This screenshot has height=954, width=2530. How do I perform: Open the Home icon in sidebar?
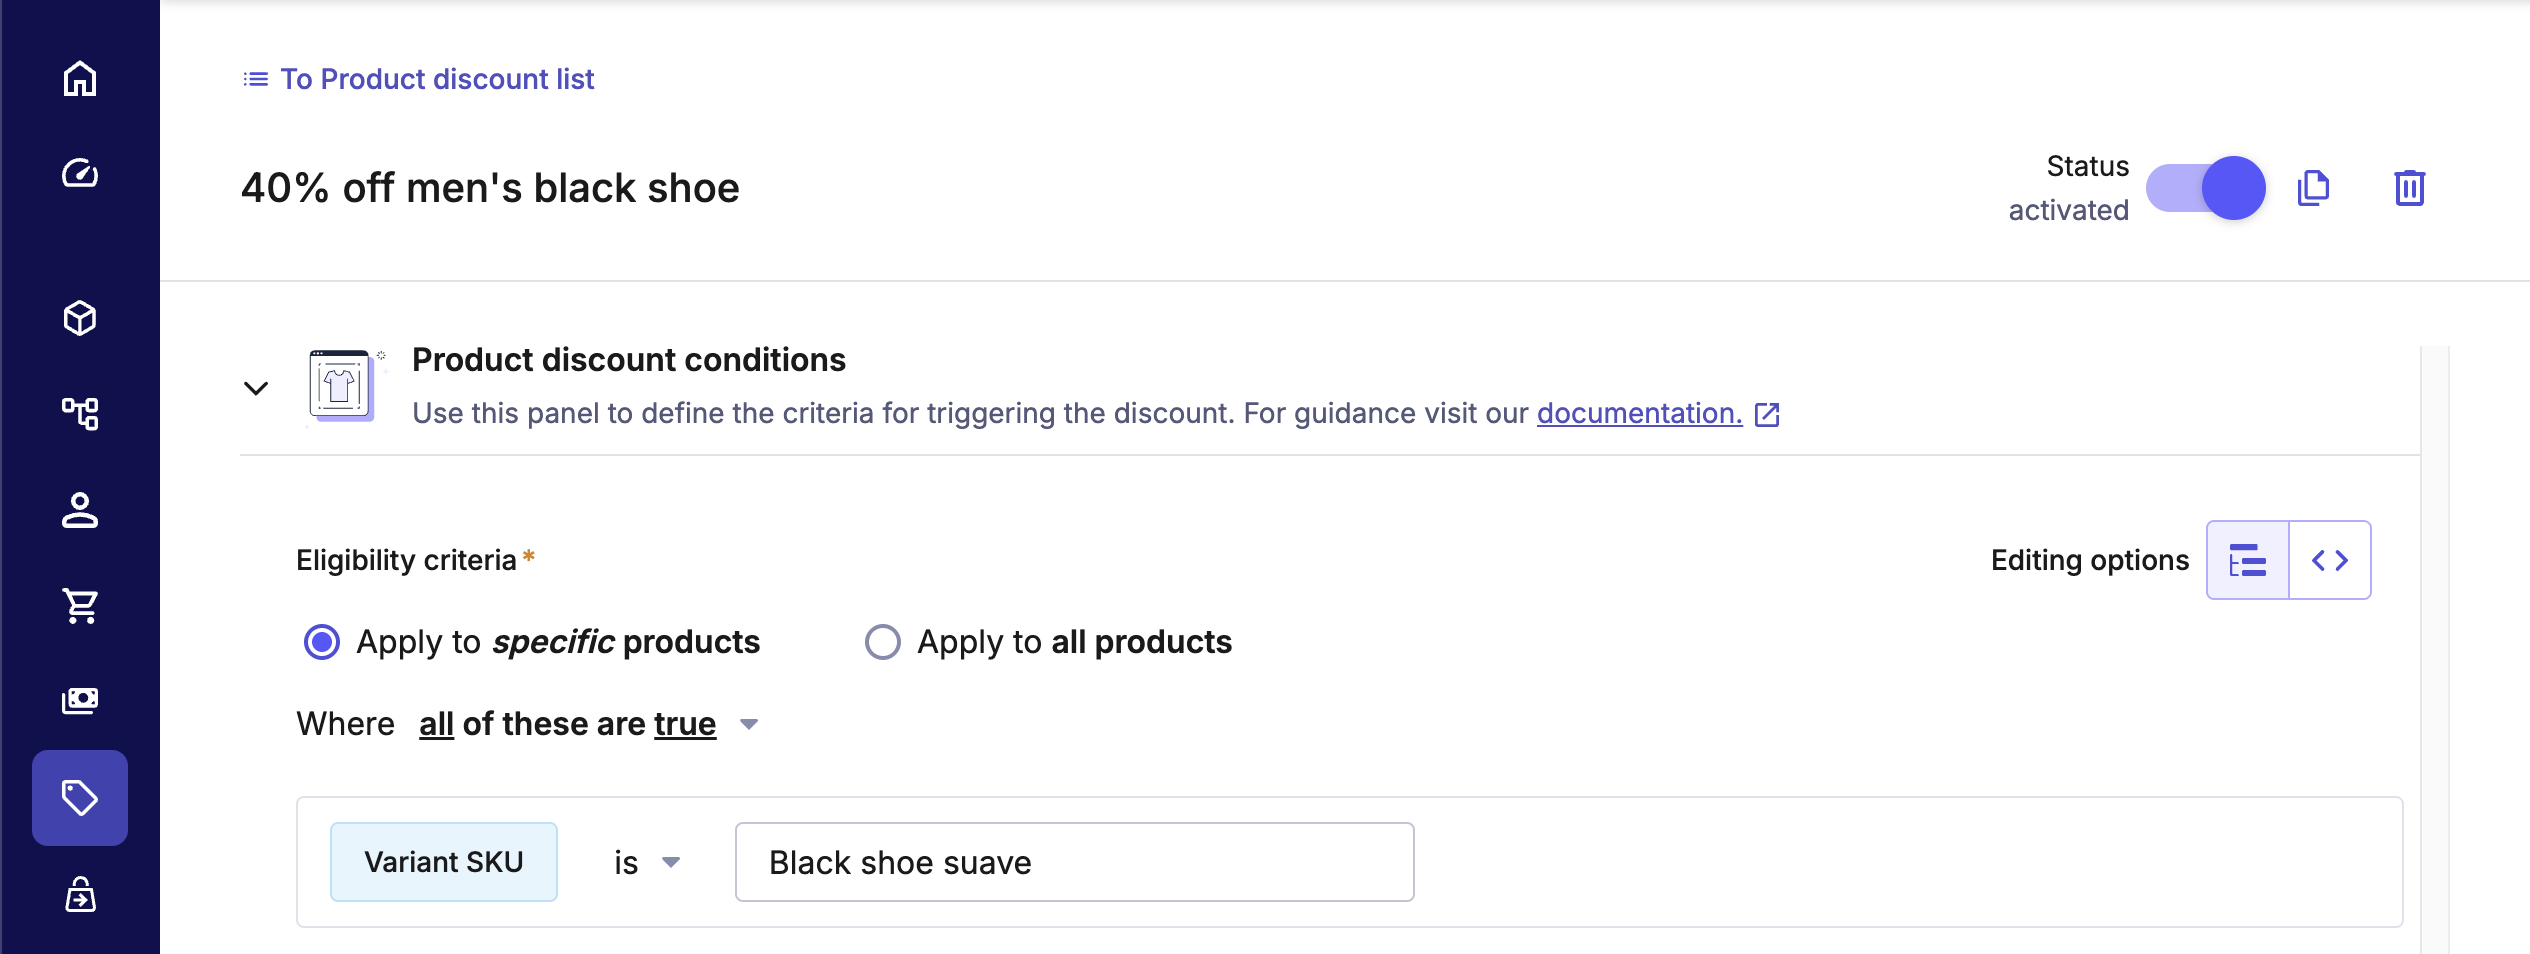pyautogui.click(x=80, y=79)
